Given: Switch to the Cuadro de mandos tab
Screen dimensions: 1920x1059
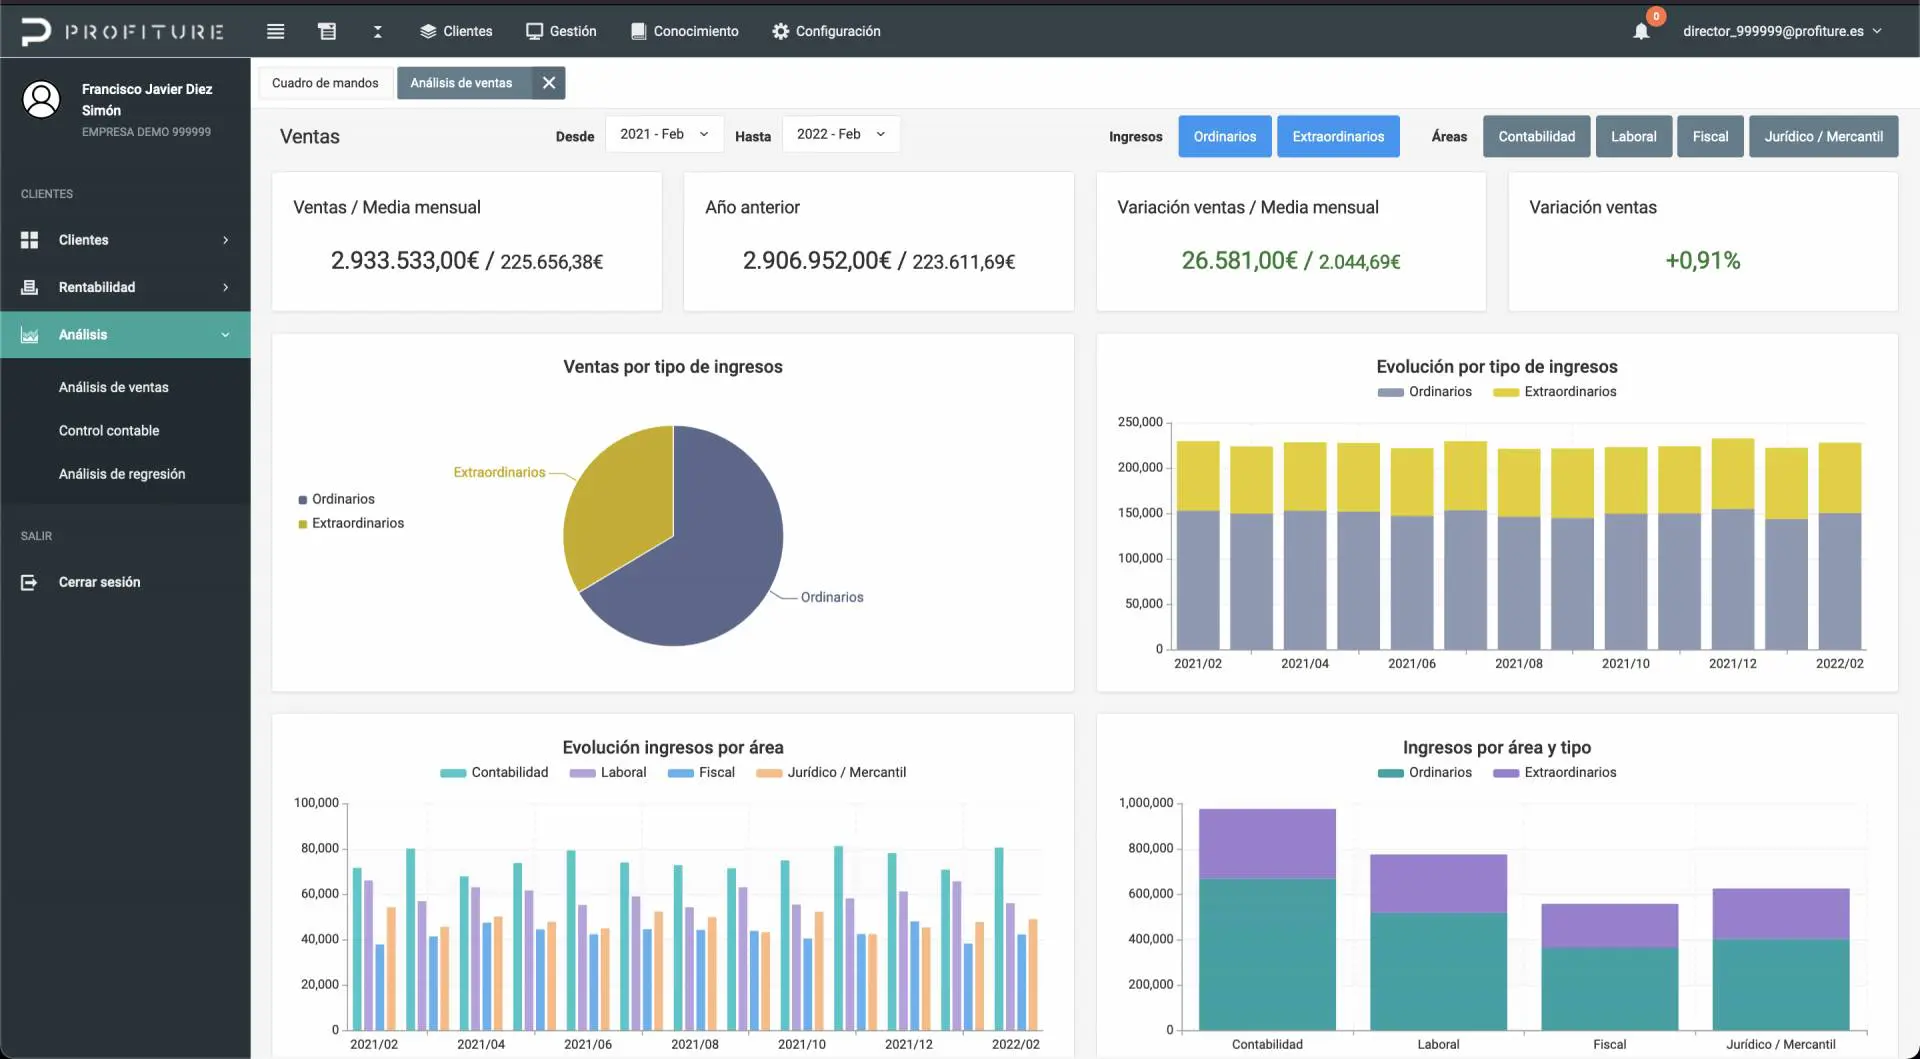Looking at the screenshot, I should [x=325, y=83].
